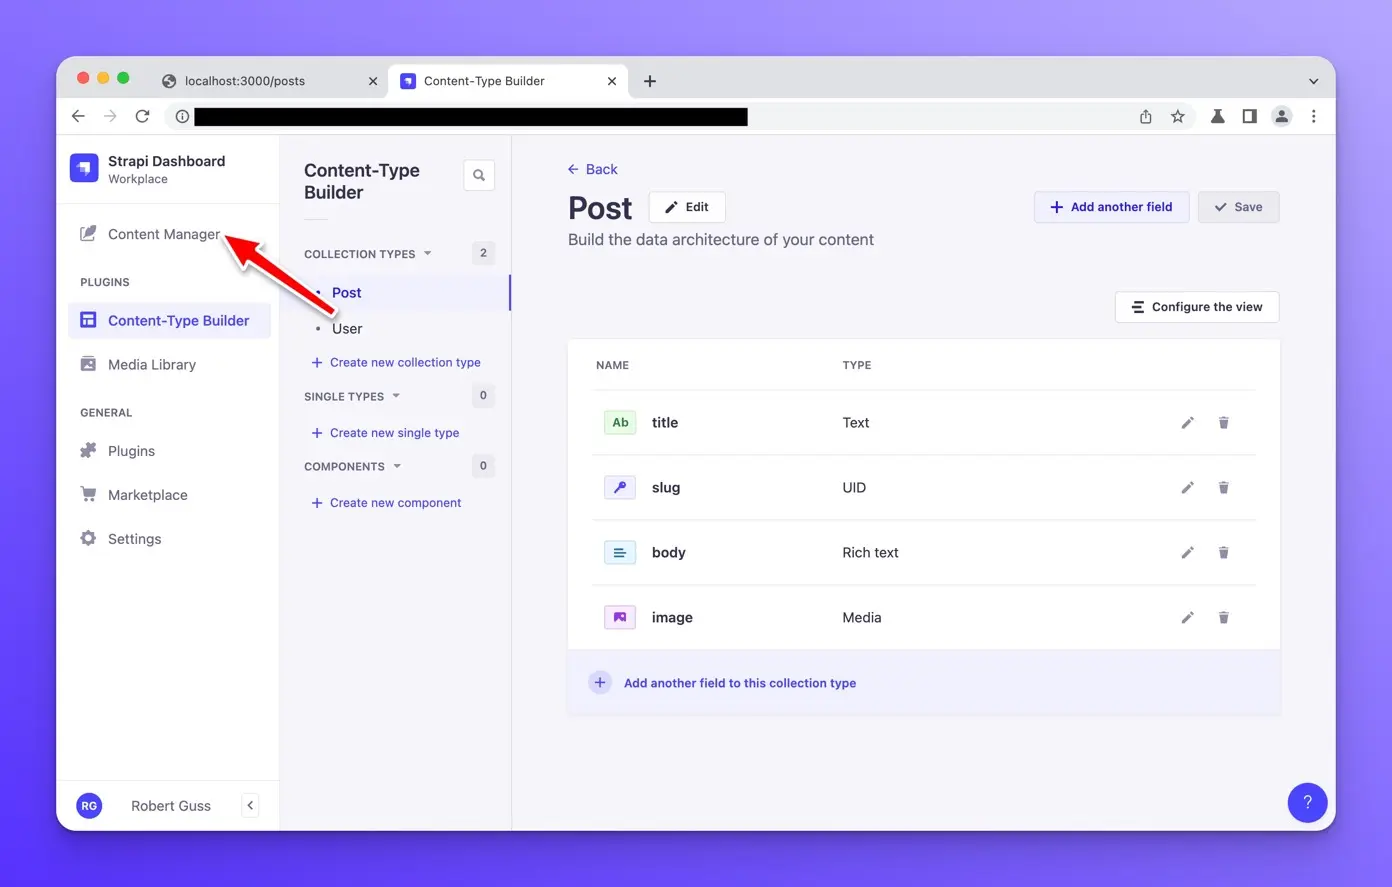The height and width of the screenshot is (887, 1392).
Task: Click the RG user avatar
Action: (89, 806)
